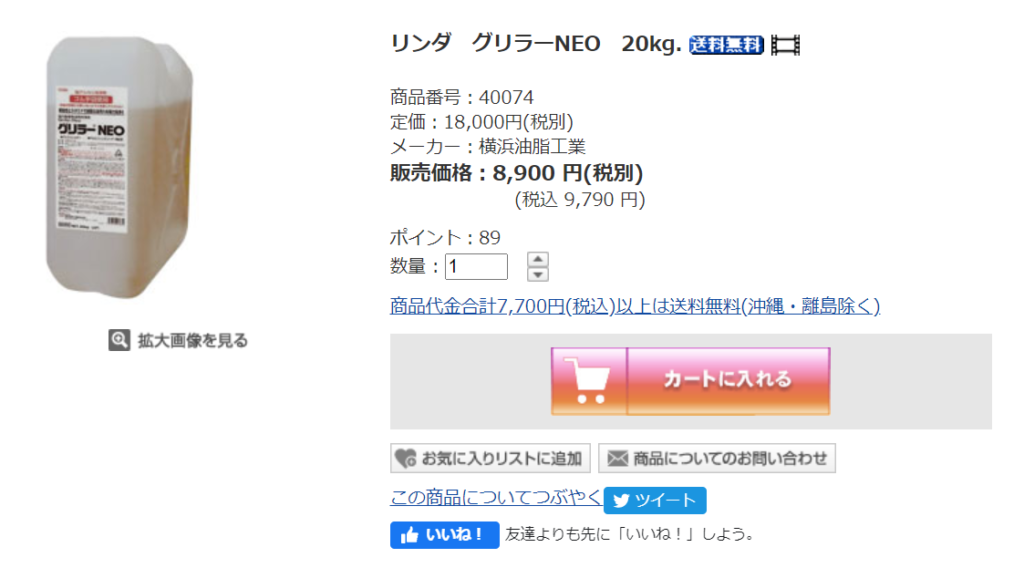The height and width of the screenshot is (568, 1024).
Task: Click the heart icon for favorites
Action: [x=406, y=458]
